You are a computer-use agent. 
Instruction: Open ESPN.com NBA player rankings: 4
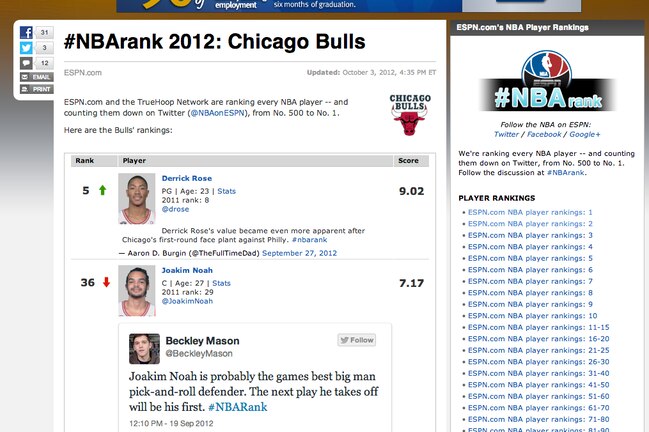point(530,247)
